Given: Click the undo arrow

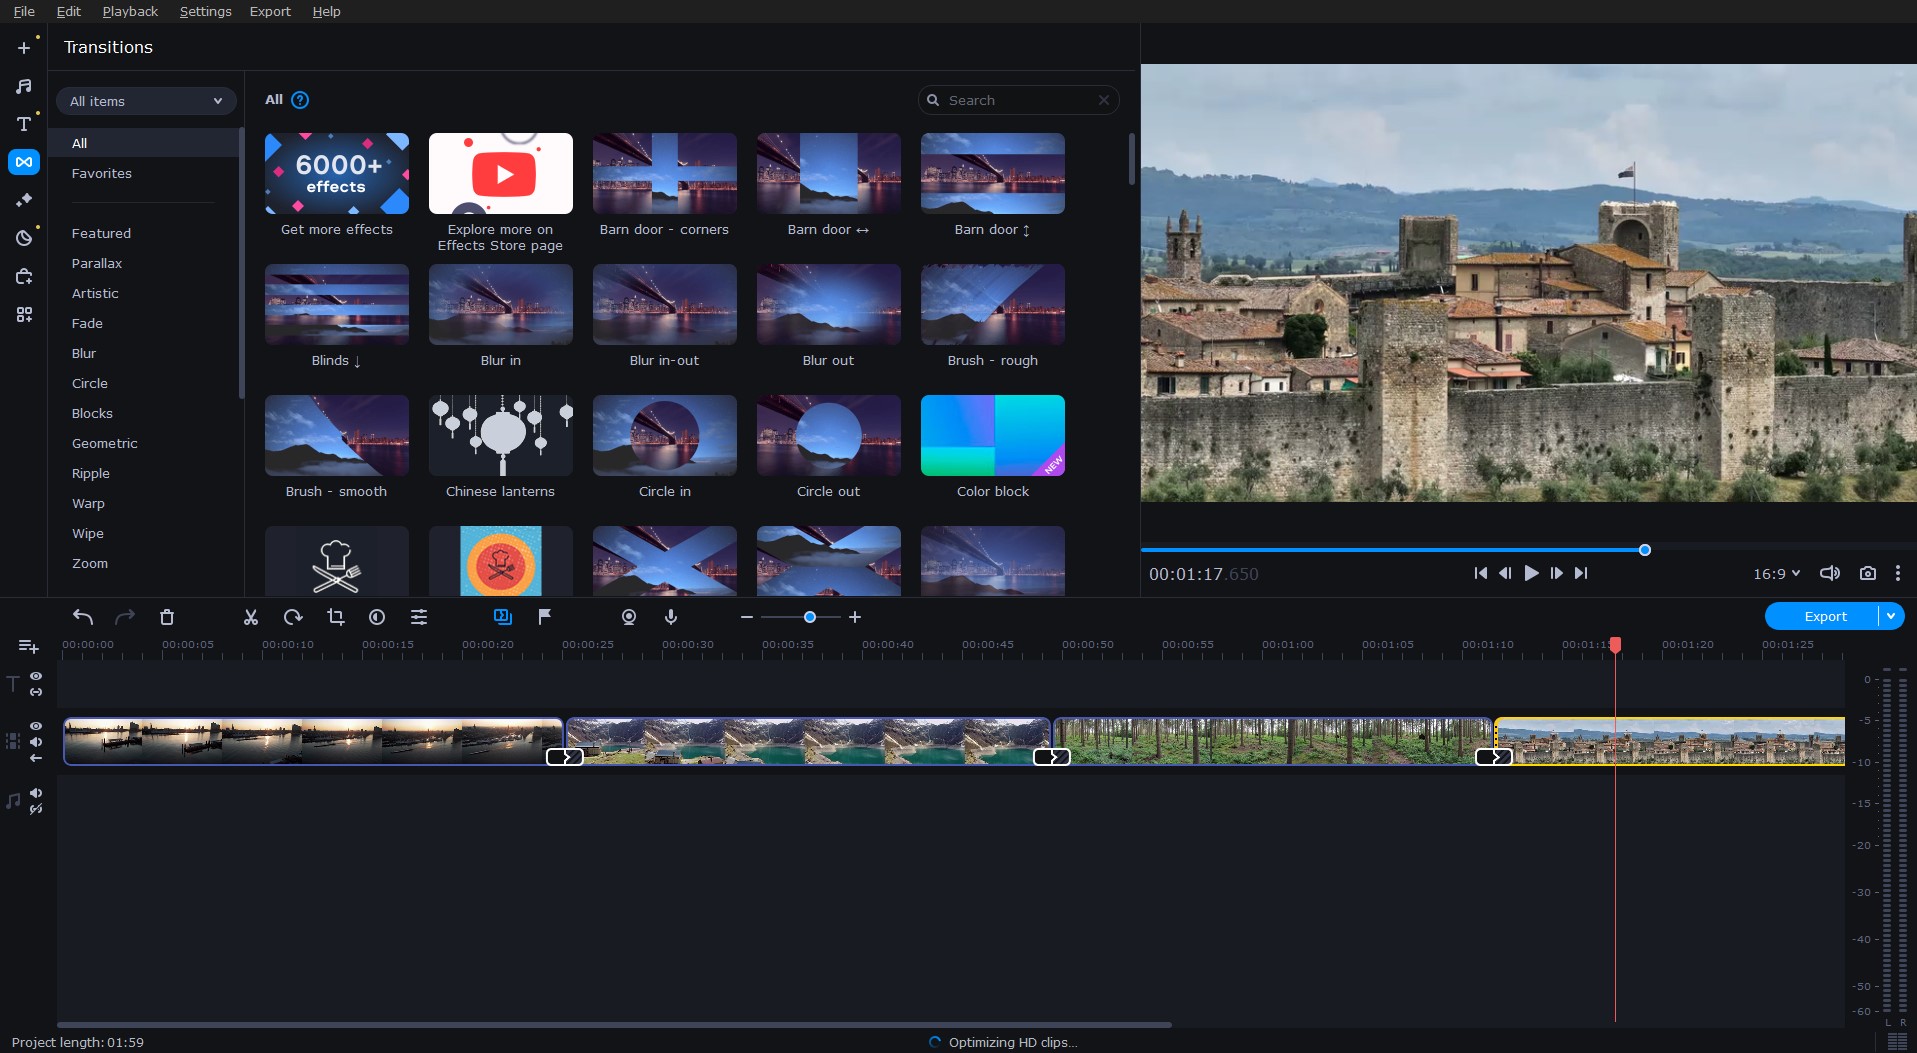Looking at the screenshot, I should [83, 617].
